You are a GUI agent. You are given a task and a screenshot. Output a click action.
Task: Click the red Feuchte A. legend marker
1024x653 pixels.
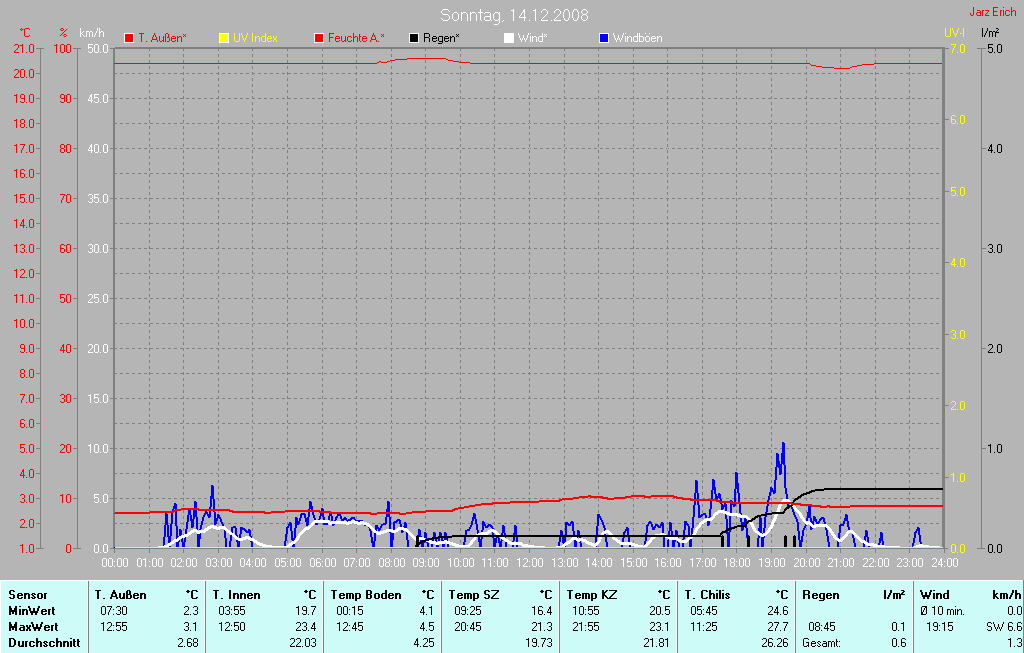tap(319, 38)
